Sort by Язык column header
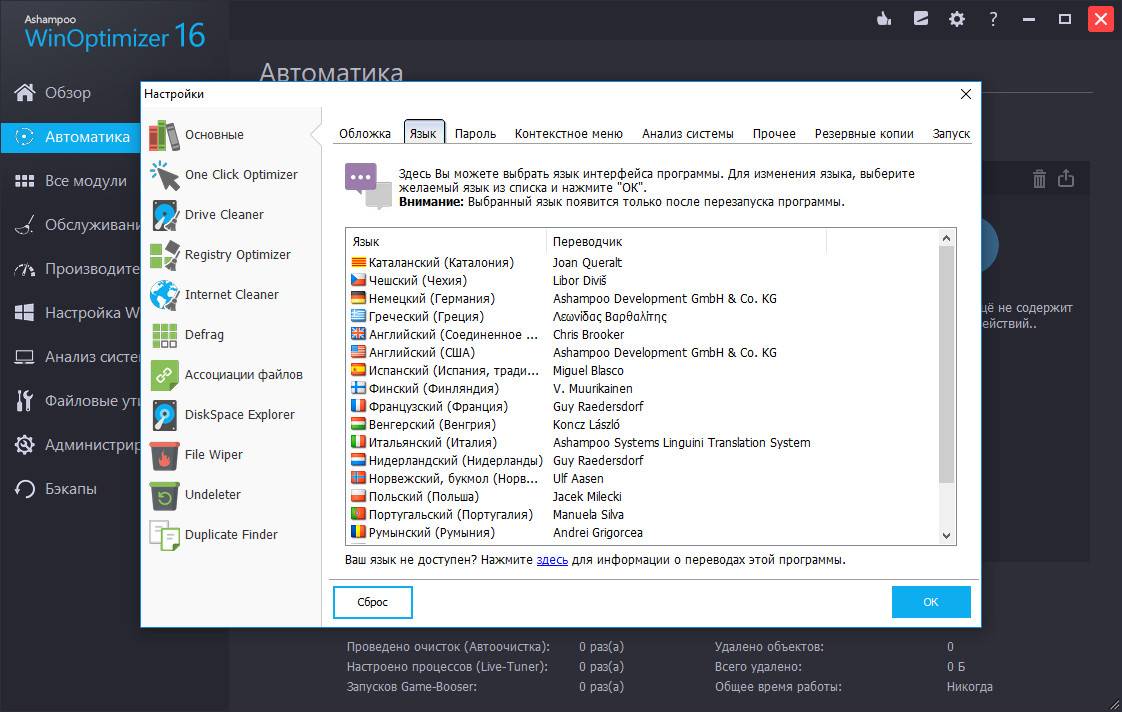The image size is (1122, 712). click(447, 242)
